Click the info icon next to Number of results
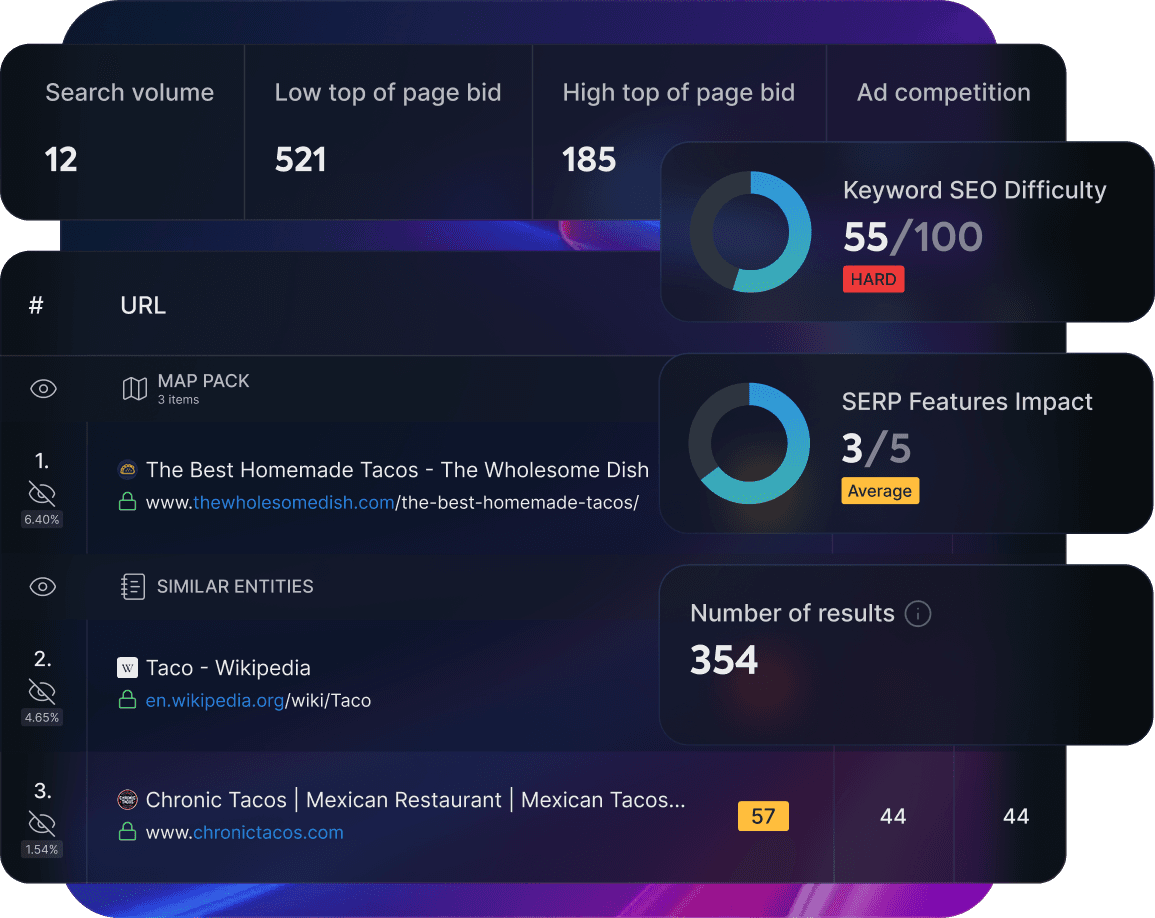The image size is (1155, 918). tap(917, 613)
